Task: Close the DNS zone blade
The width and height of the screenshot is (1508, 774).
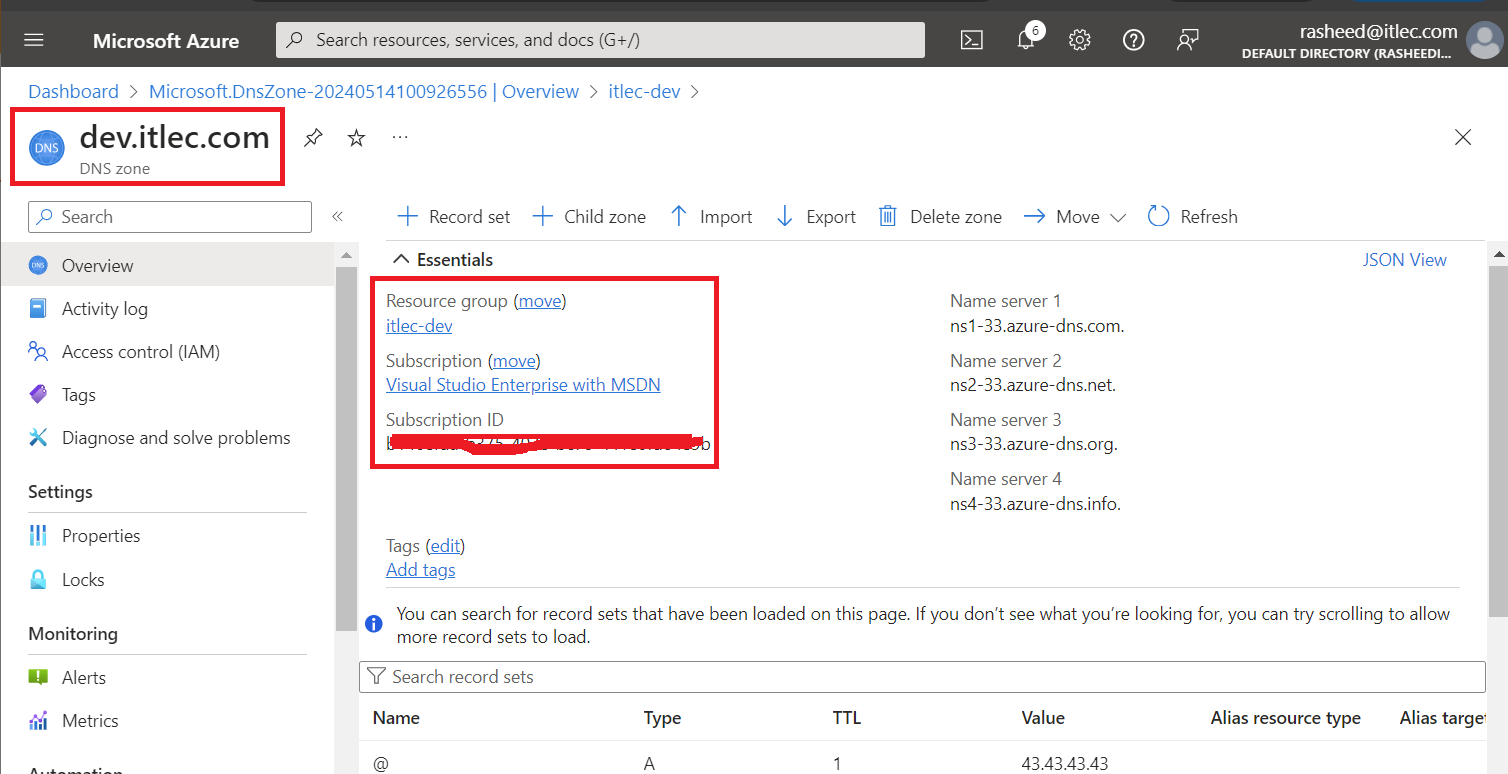Action: pyautogui.click(x=1463, y=138)
